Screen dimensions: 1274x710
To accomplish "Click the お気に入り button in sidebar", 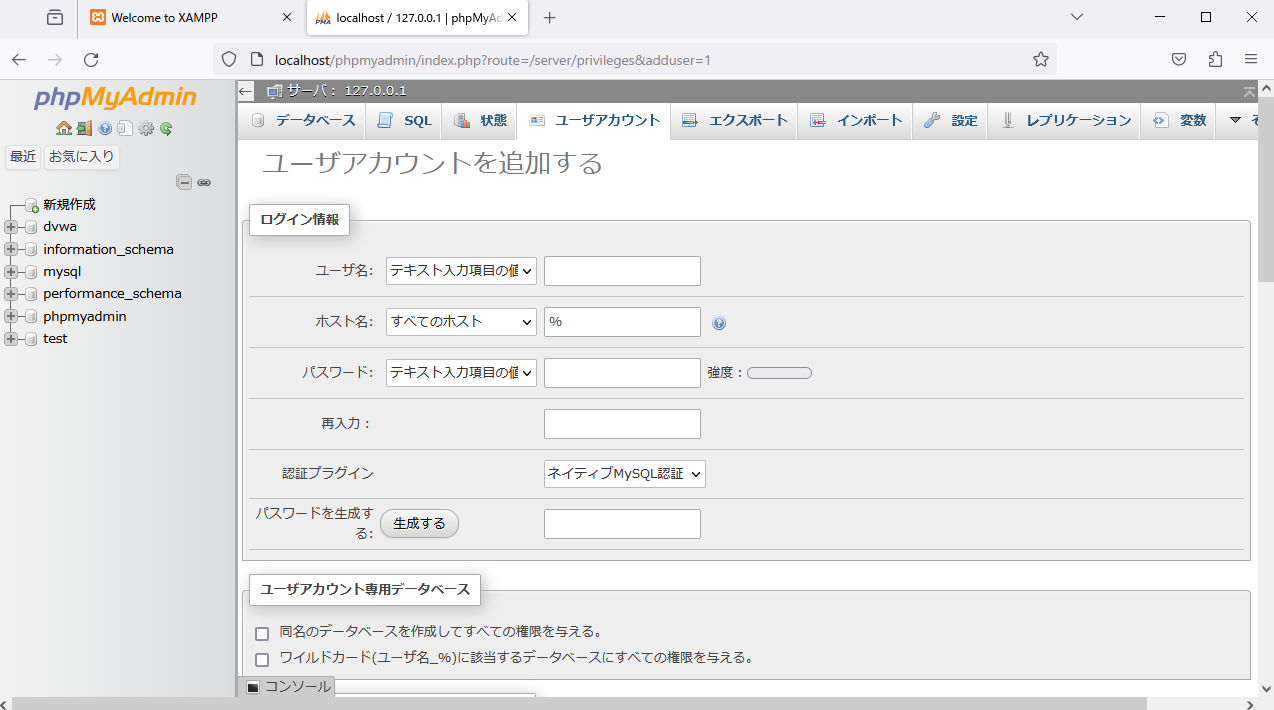I will pyautogui.click(x=82, y=156).
